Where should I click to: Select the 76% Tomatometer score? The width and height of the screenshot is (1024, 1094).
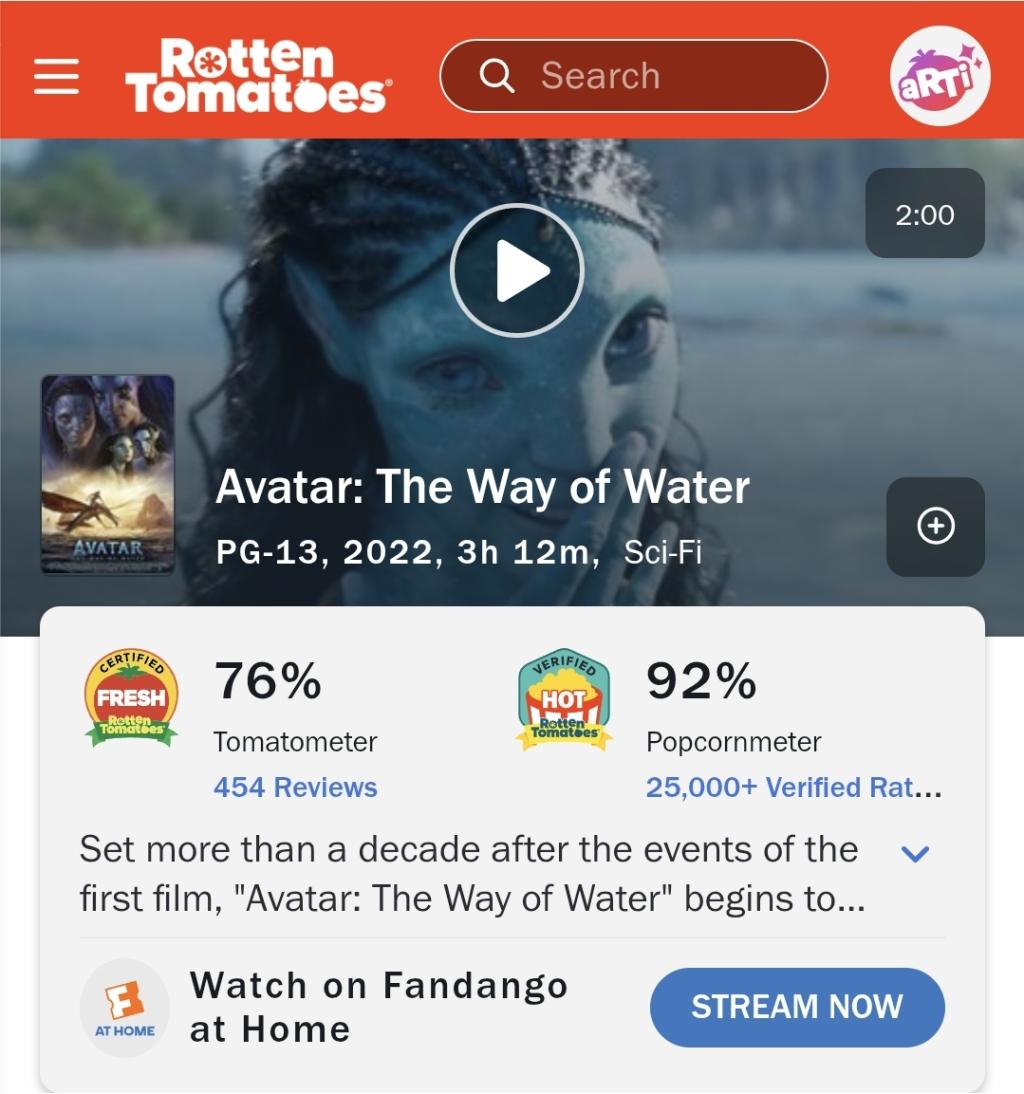click(x=268, y=681)
